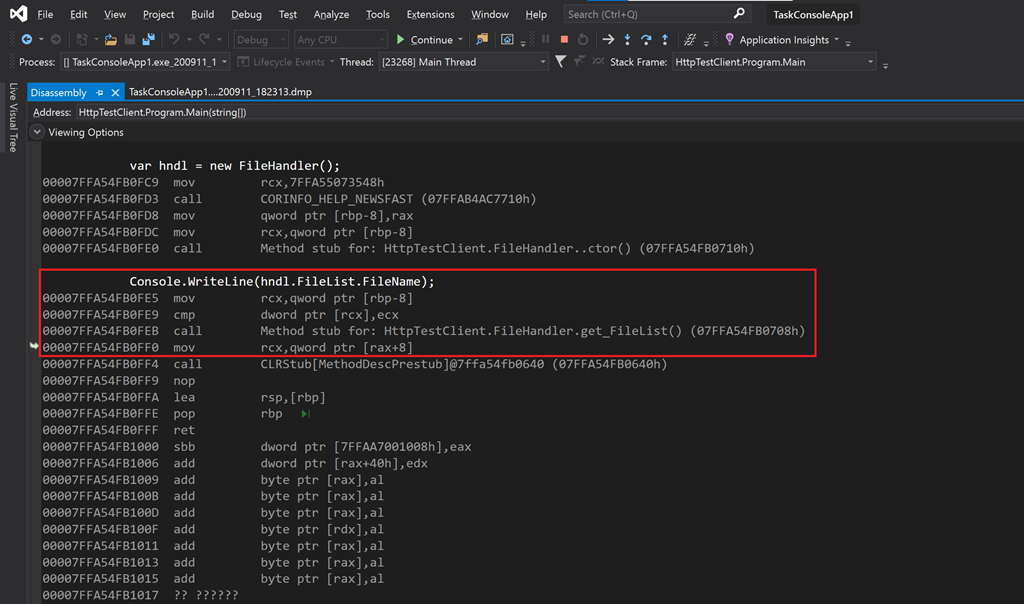The height and width of the screenshot is (604, 1024).
Task: Click the Navigate Backward icon
Action: coord(27,40)
